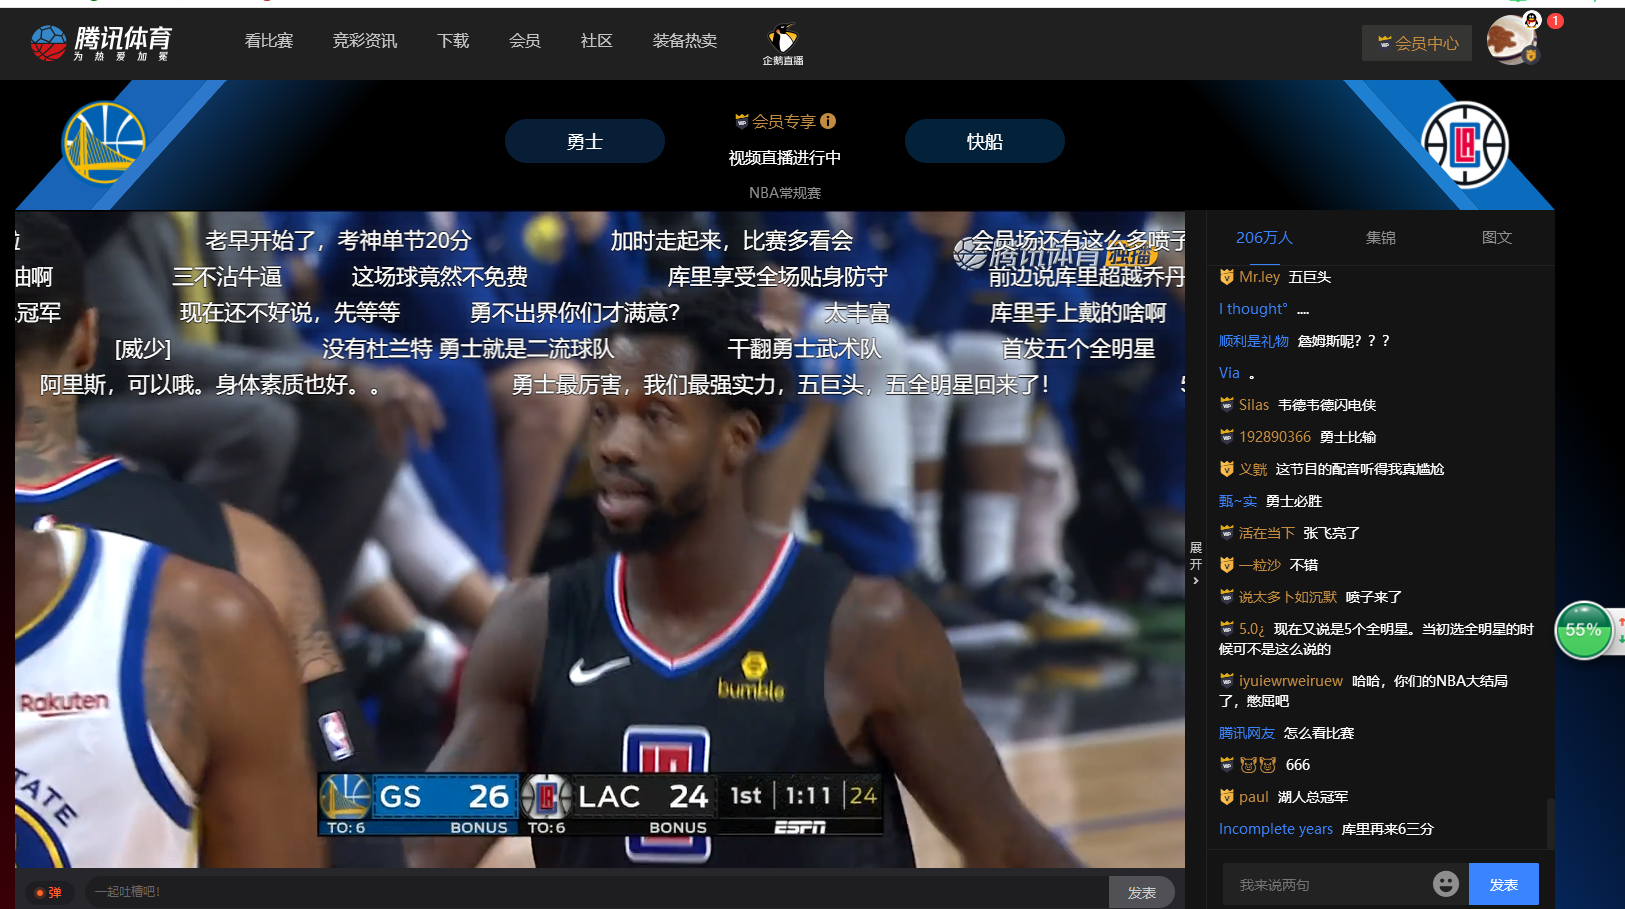Click username iyuiewrweiruew in chat

pyautogui.click(x=1291, y=681)
